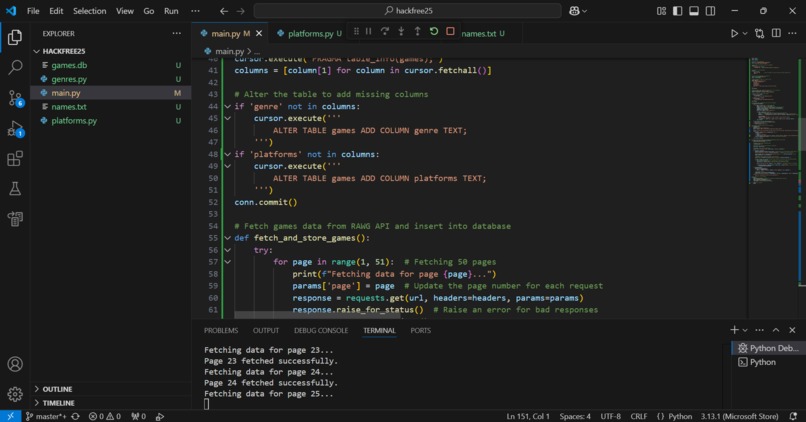Screen dimensions: 806x422
Task: Open changes compare icon in editor toolbar
Action: pos(760,33)
